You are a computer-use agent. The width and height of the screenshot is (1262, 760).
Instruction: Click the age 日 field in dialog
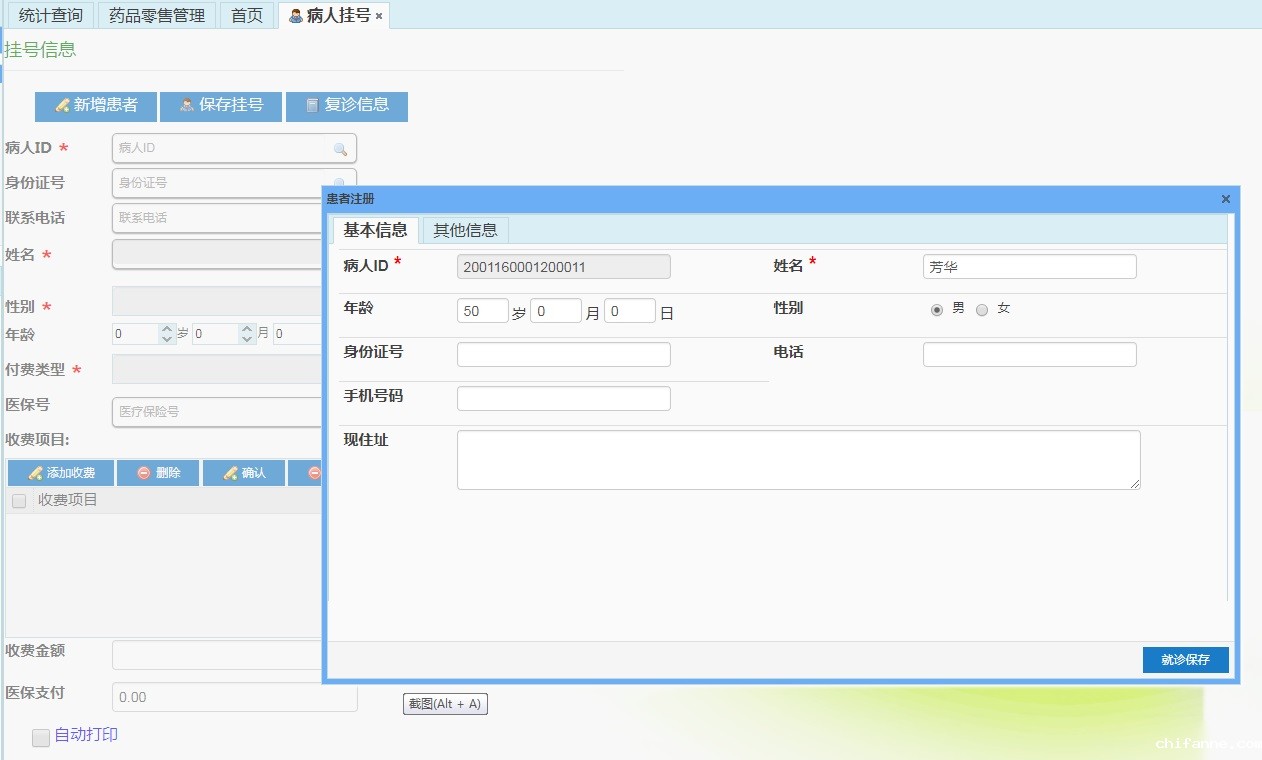630,311
